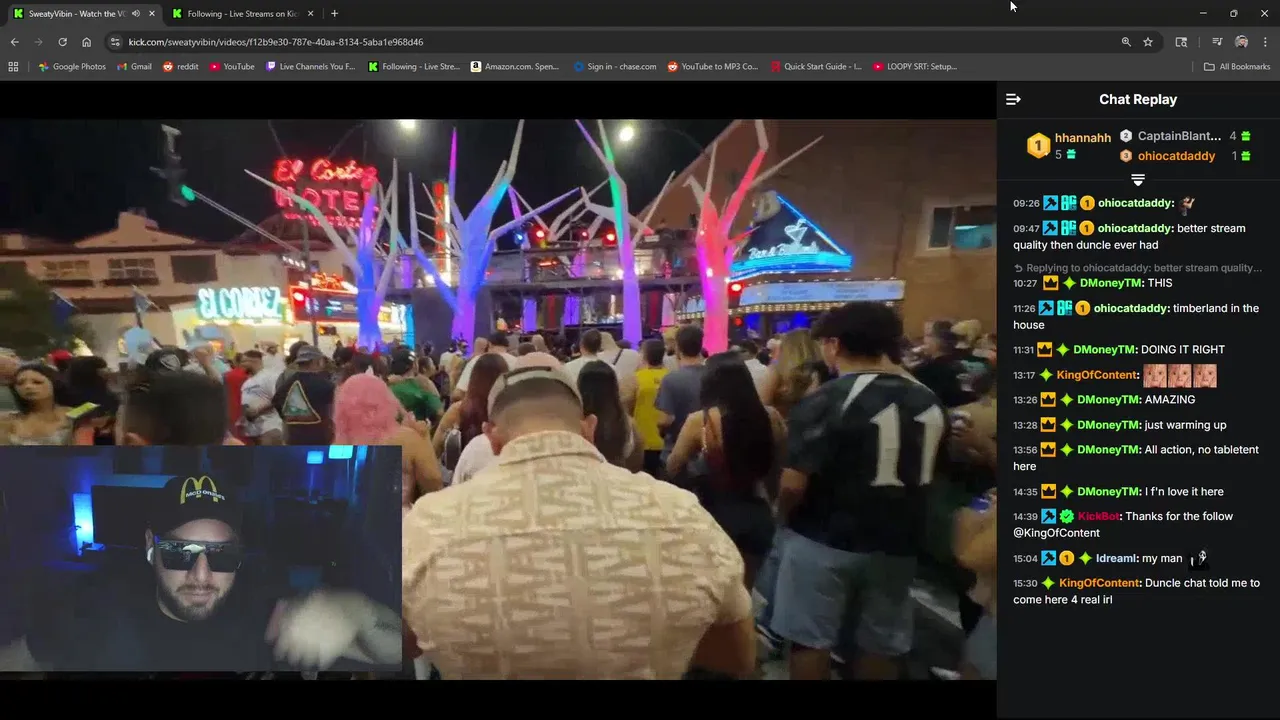The image size is (1280, 720).
Task: Click verified badge next to KickBot
Action: pos(1067,517)
